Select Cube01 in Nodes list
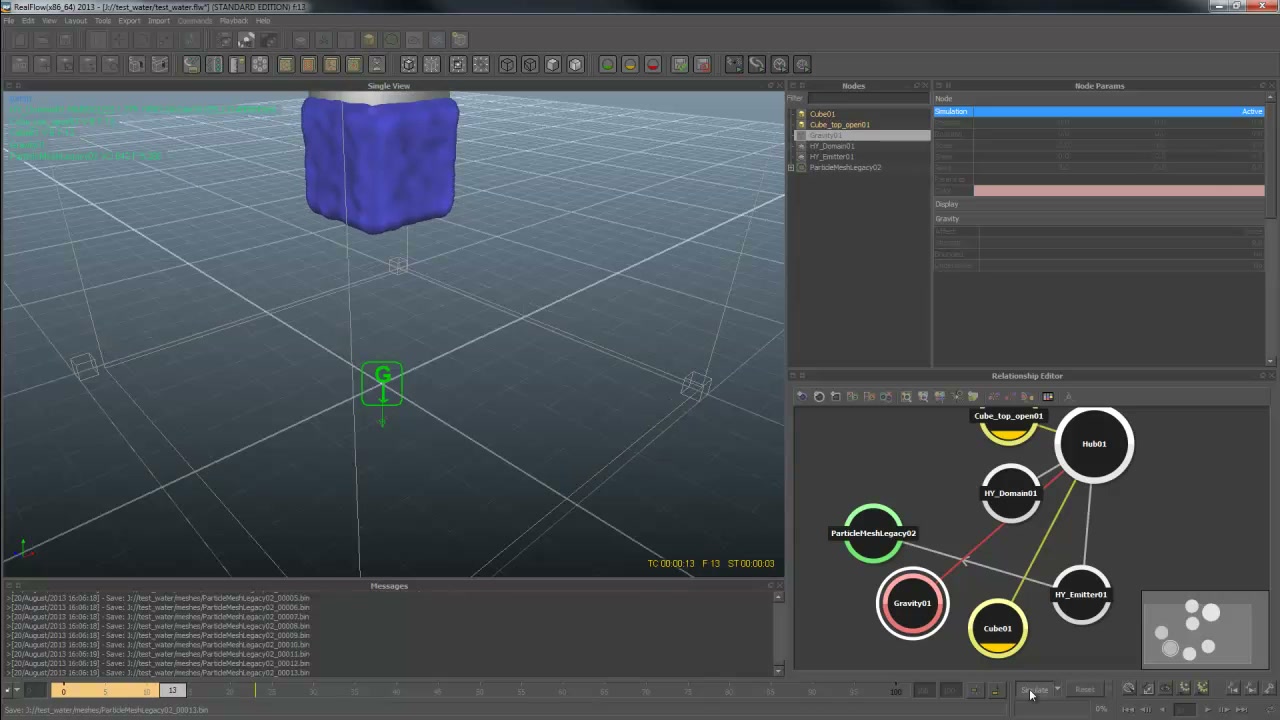 [x=822, y=114]
